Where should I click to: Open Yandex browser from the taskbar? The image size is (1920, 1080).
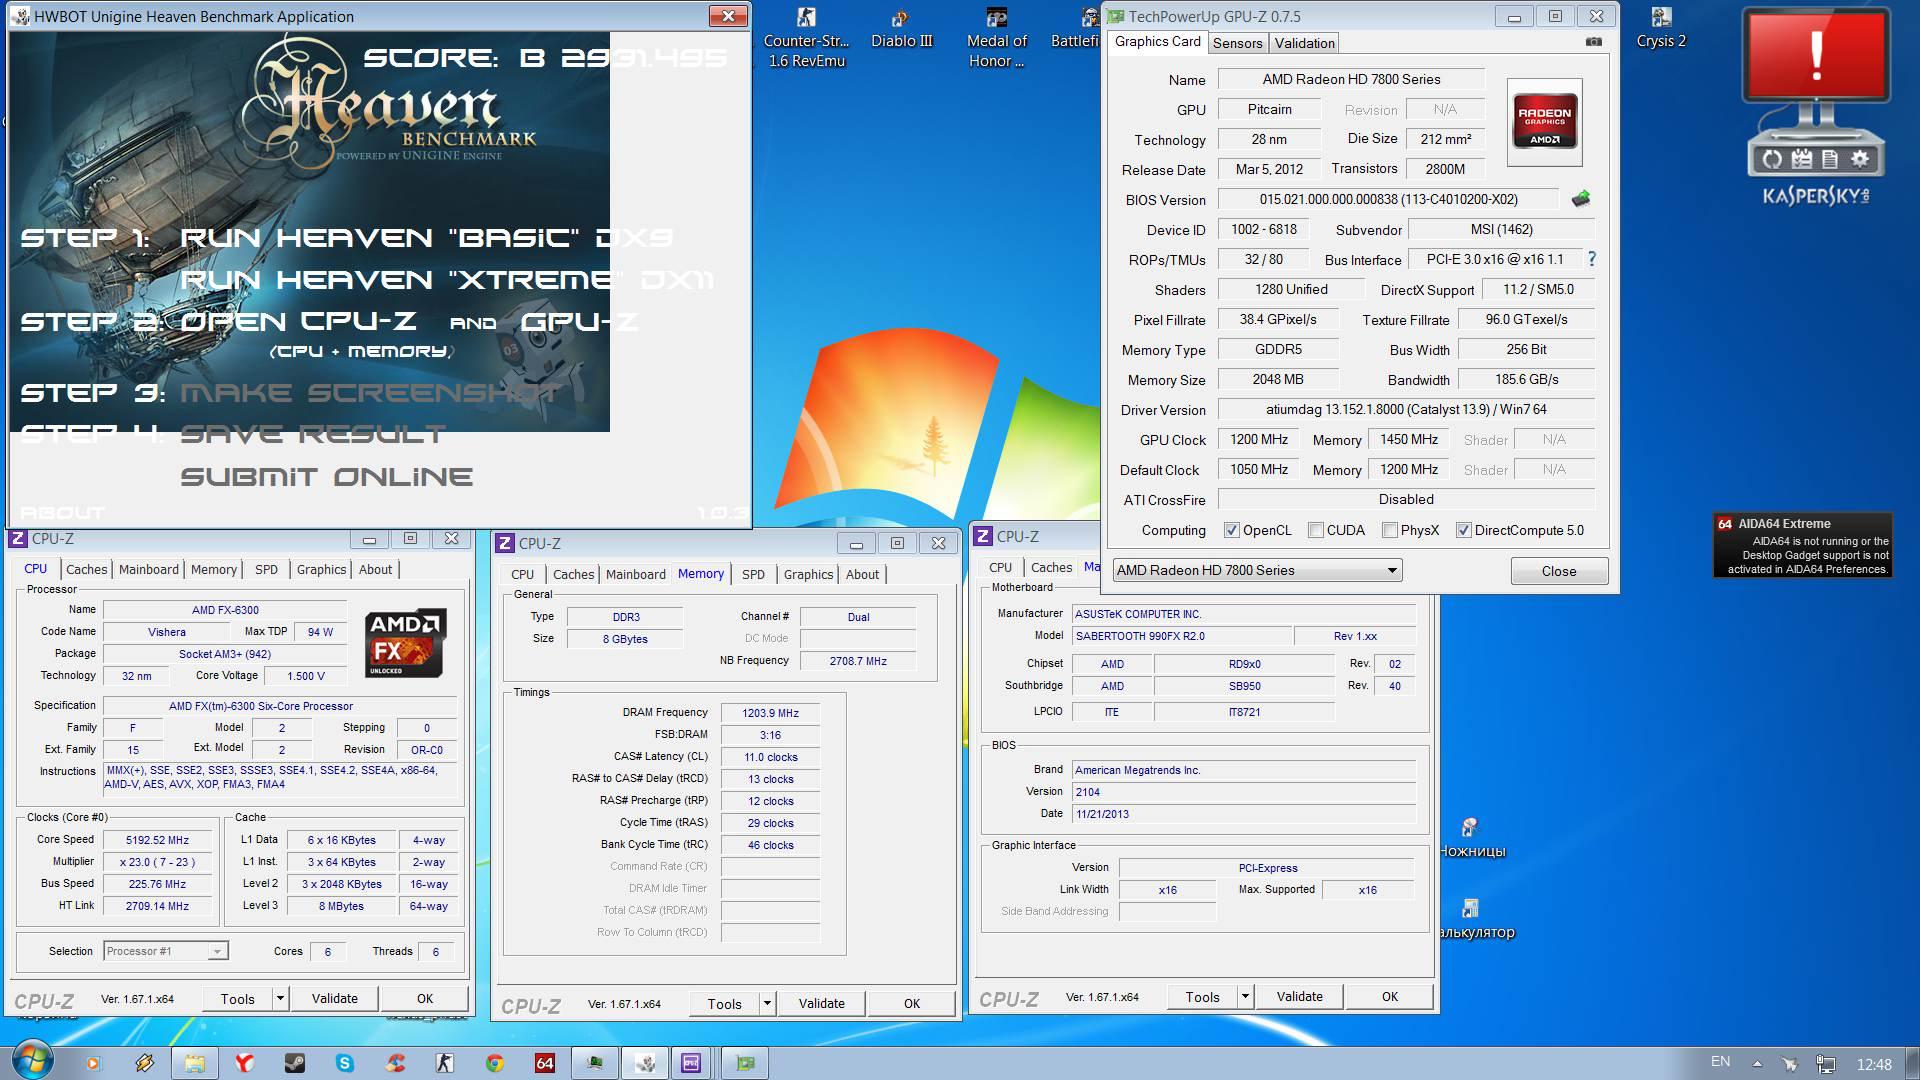click(x=244, y=1063)
